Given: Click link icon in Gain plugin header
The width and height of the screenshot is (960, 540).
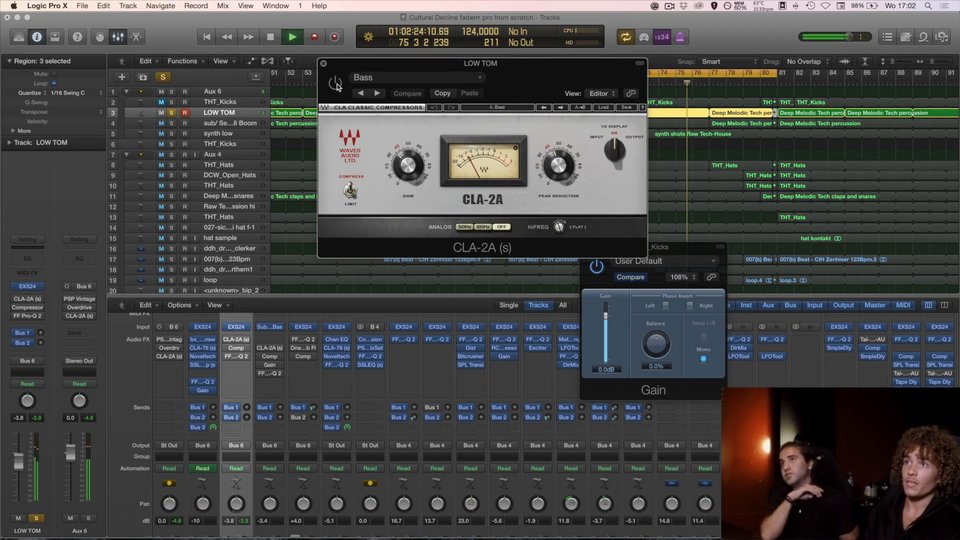Looking at the screenshot, I should [711, 277].
